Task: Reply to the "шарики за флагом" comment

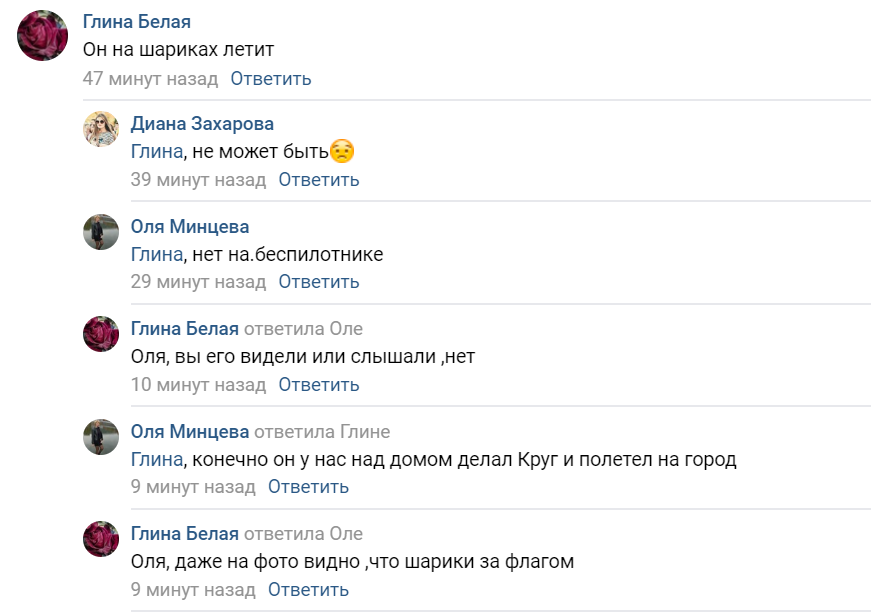Action: click(x=309, y=589)
